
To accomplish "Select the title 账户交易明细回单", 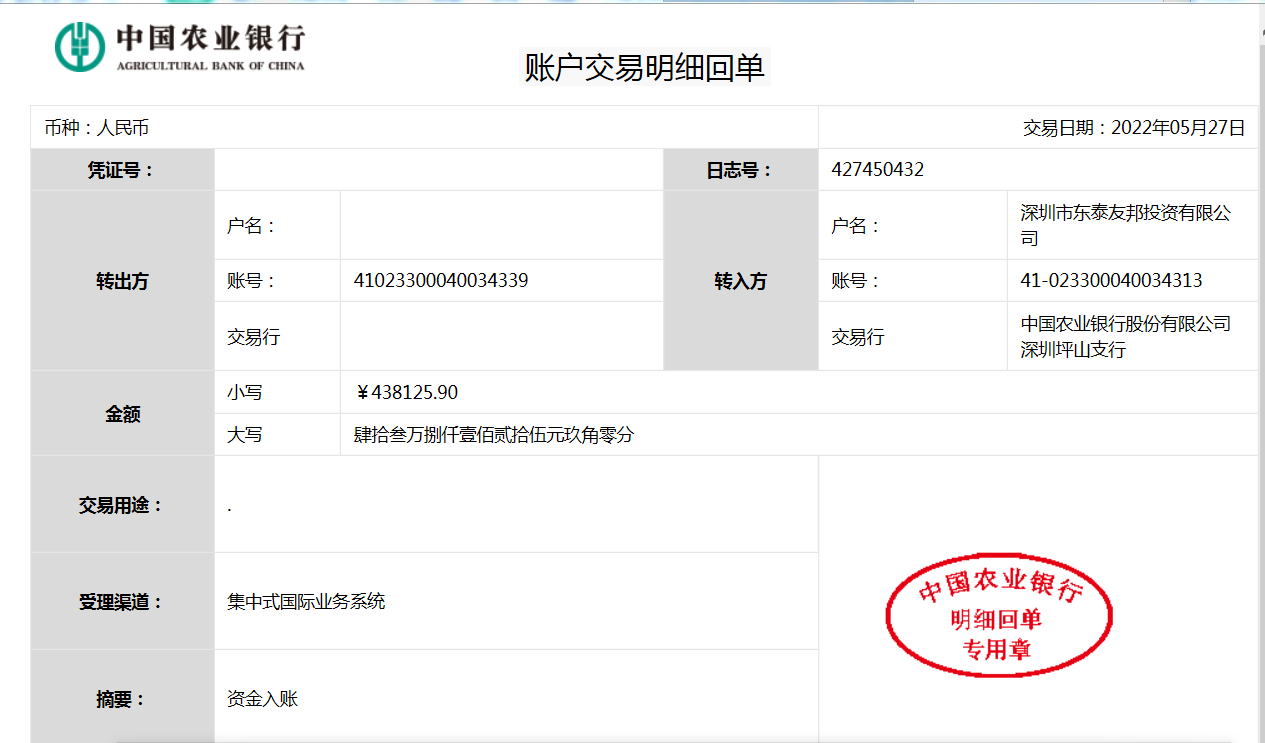I will tap(645, 67).
